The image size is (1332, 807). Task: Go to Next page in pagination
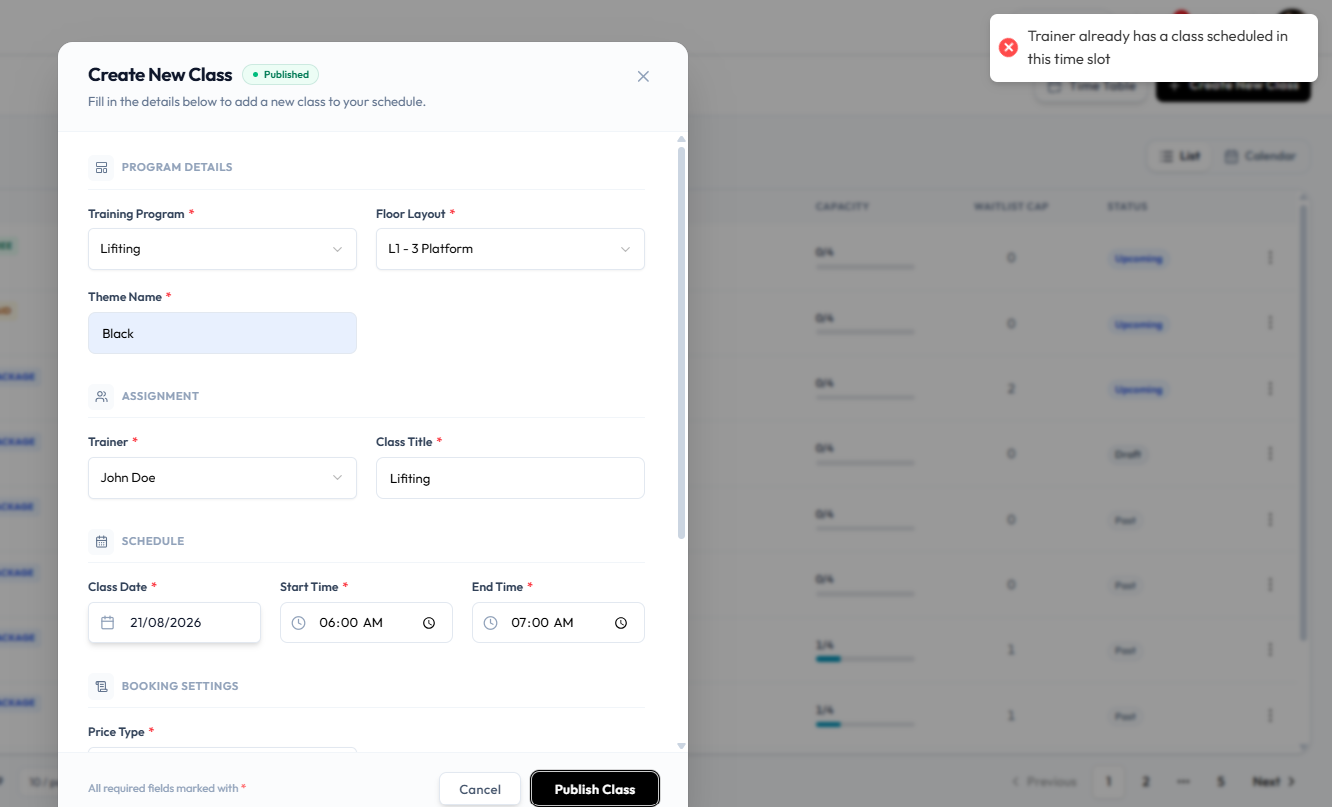[1274, 781]
